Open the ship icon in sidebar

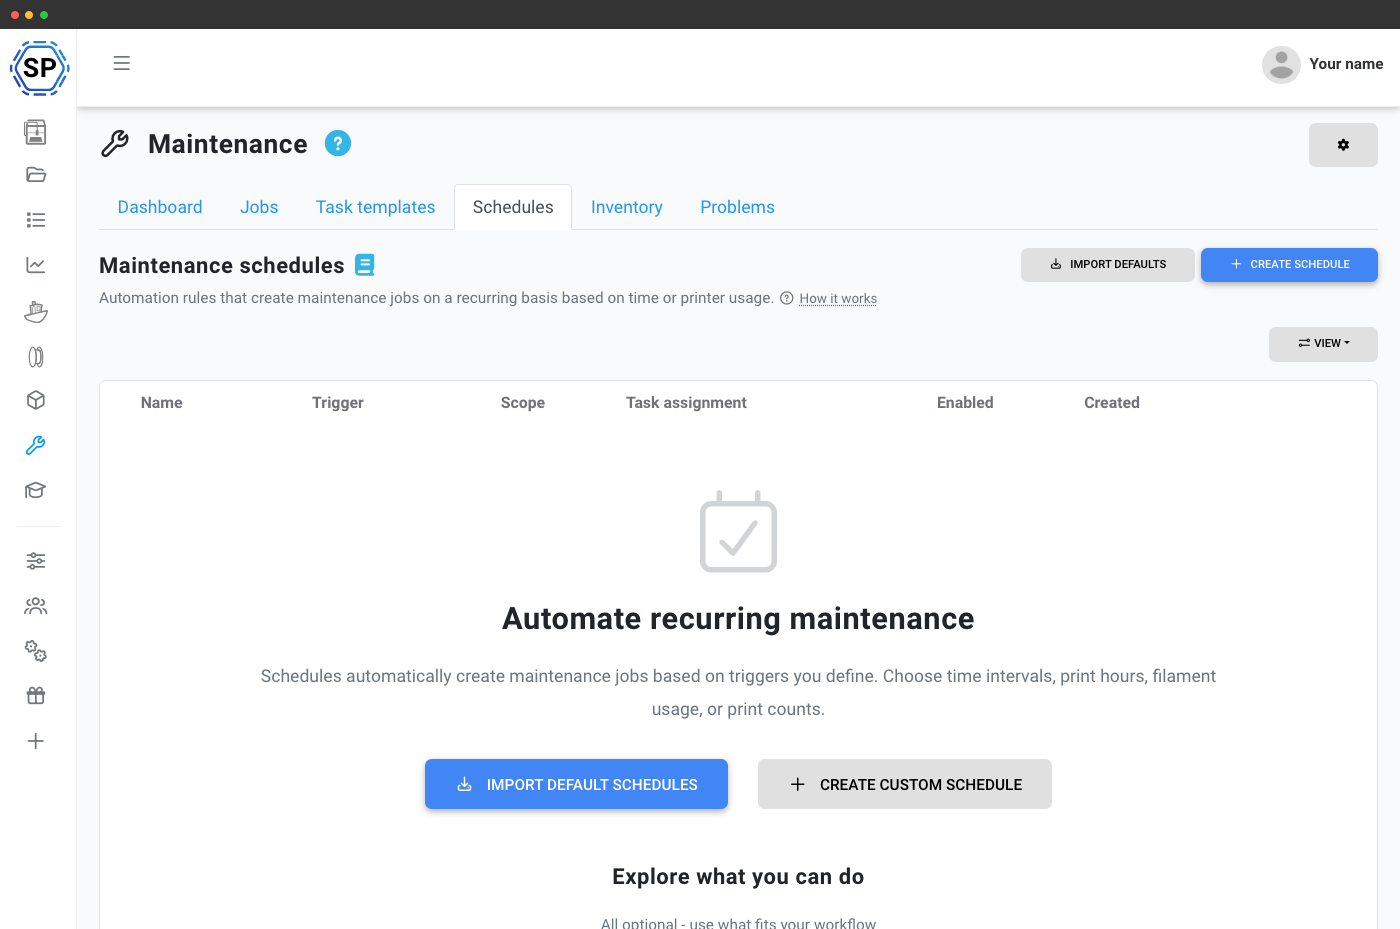(36, 311)
